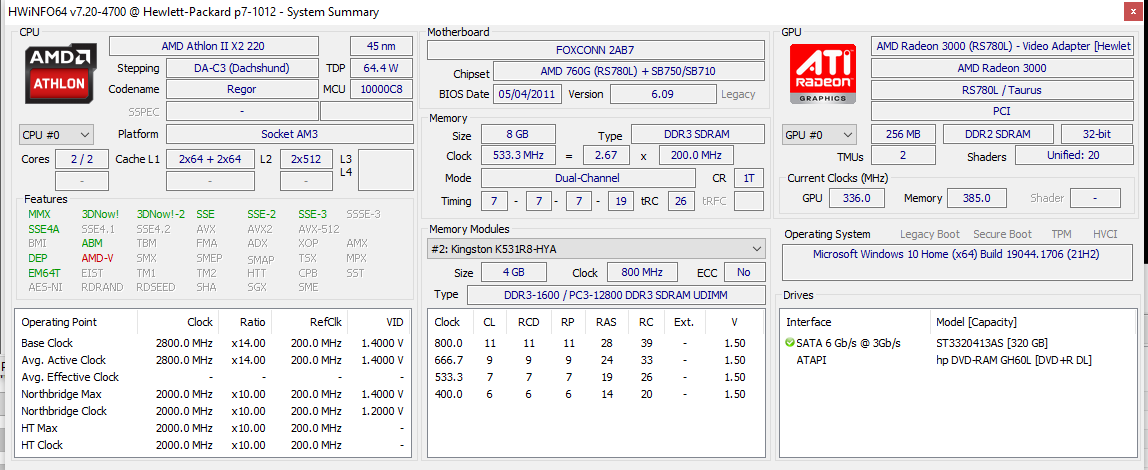This screenshot has width=1148, height=470.
Task: Click the Unified: 20 shaders field
Action: point(1074,156)
